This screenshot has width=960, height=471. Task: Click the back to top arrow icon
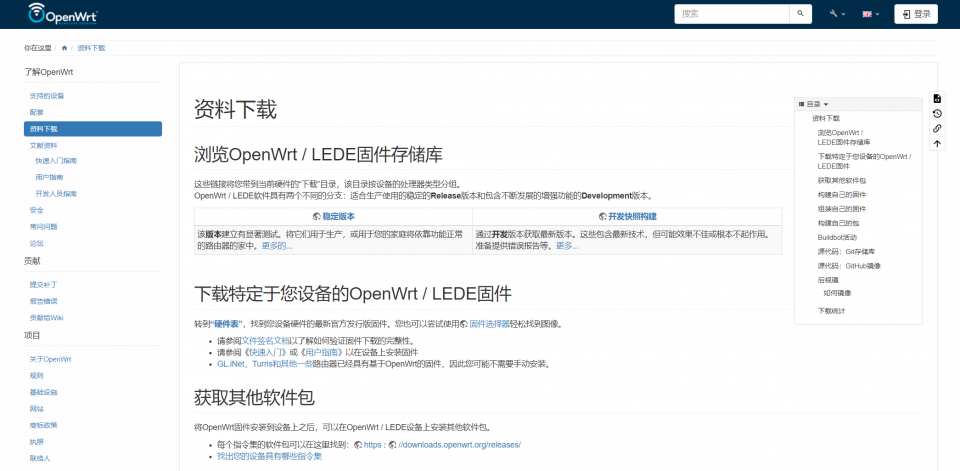click(x=937, y=143)
